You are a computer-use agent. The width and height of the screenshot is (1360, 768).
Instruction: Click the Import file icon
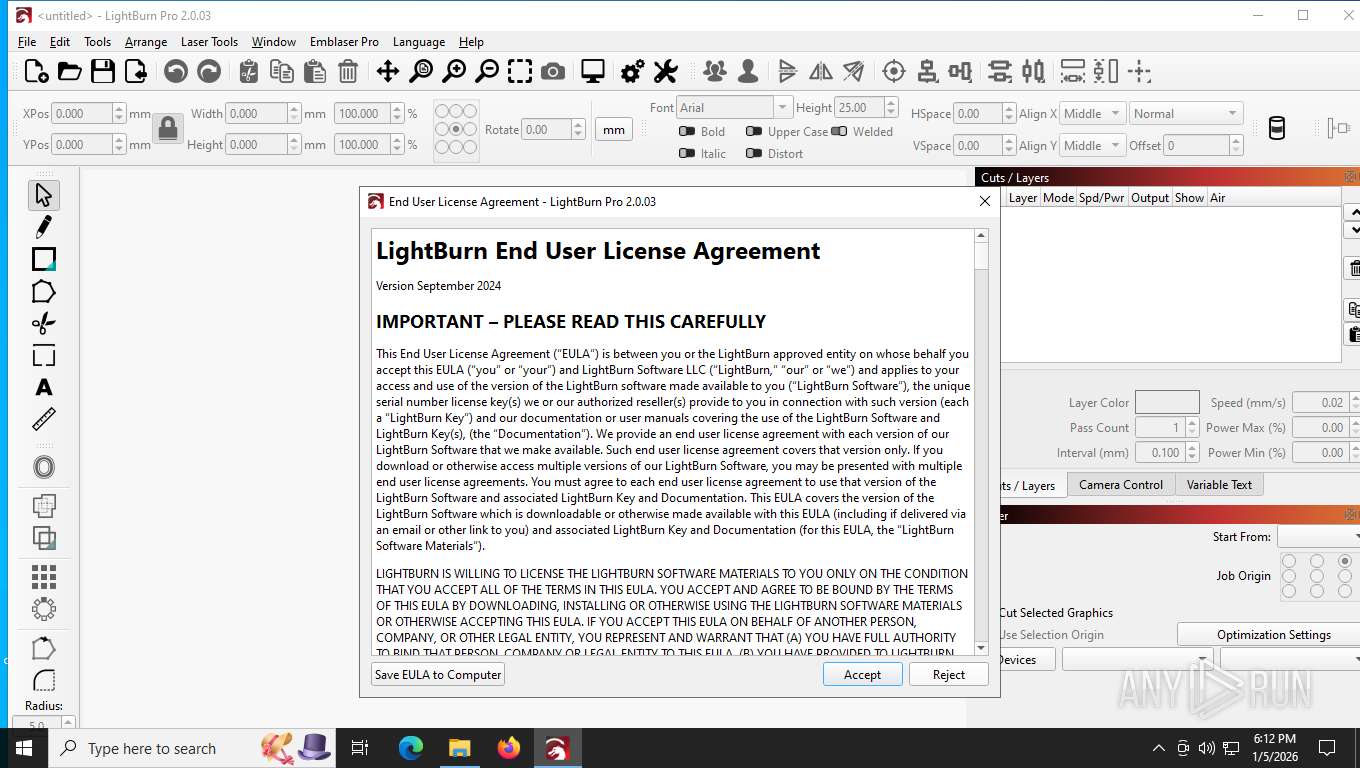pyautogui.click(x=136, y=71)
